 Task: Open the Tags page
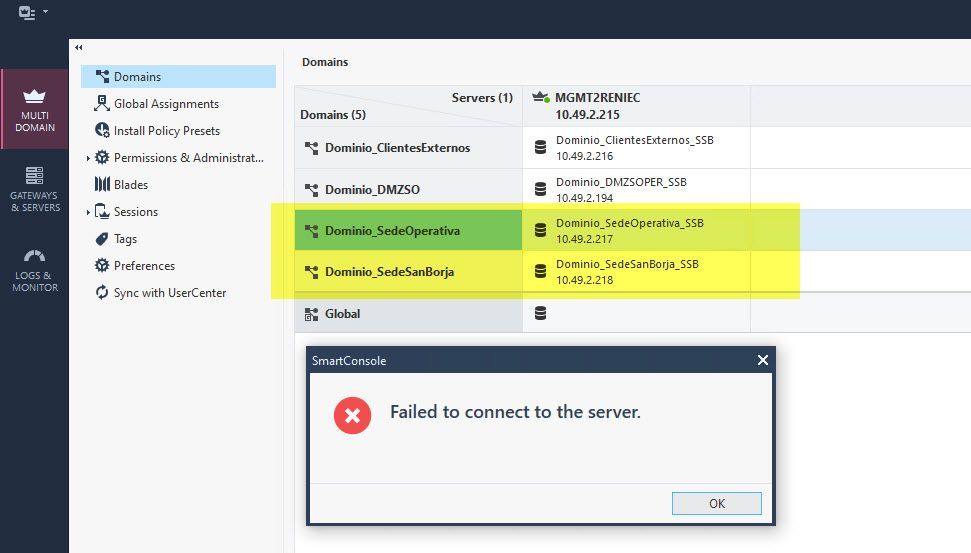(x=125, y=239)
